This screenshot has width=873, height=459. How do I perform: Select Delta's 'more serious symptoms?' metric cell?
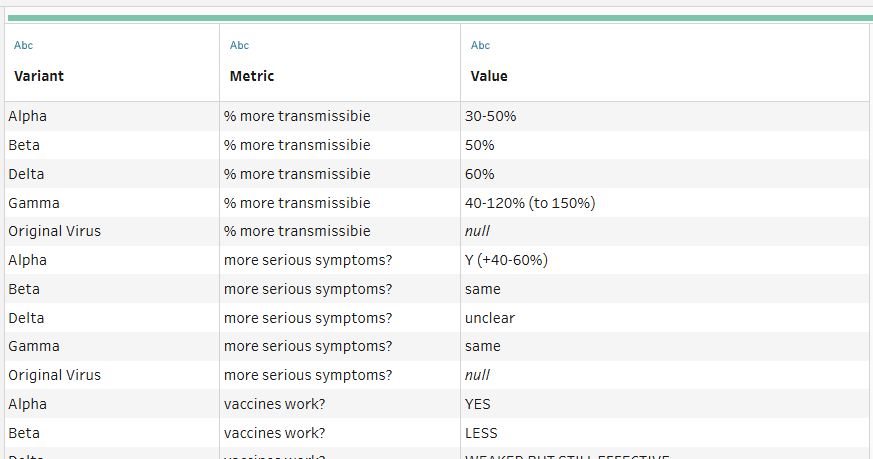[x=308, y=318]
